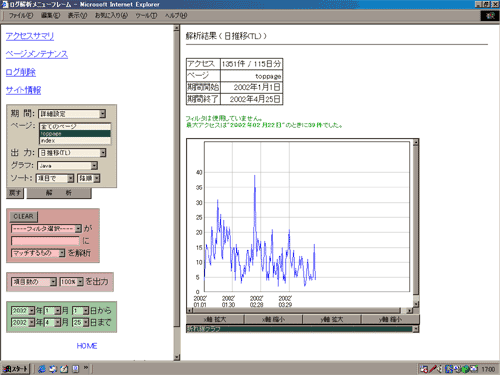
Task: Click the y軸 縮小 button
Action: click(x=390, y=319)
